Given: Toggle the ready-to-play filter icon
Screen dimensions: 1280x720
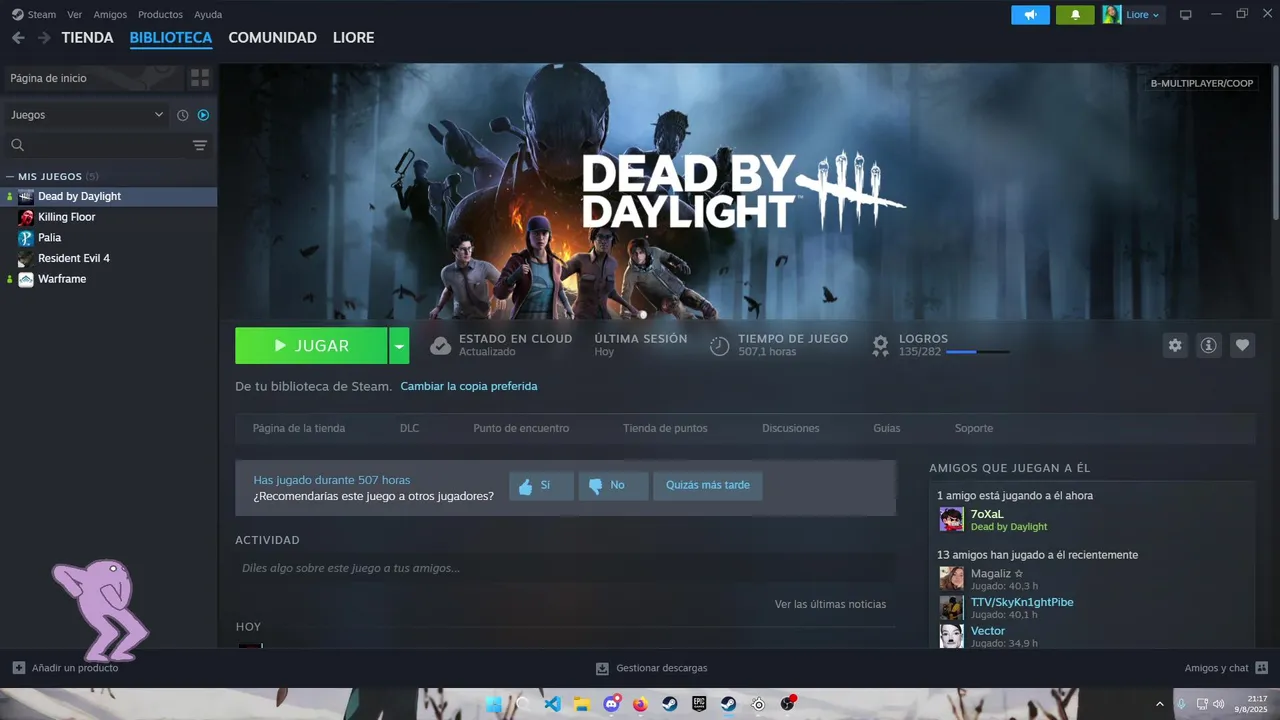Looking at the screenshot, I should pos(203,115).
